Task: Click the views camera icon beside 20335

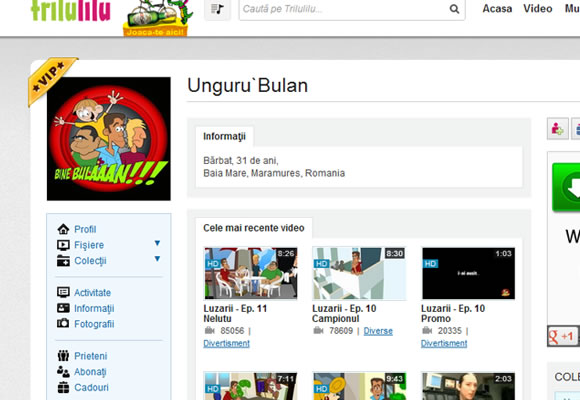Action: (427, 330)
